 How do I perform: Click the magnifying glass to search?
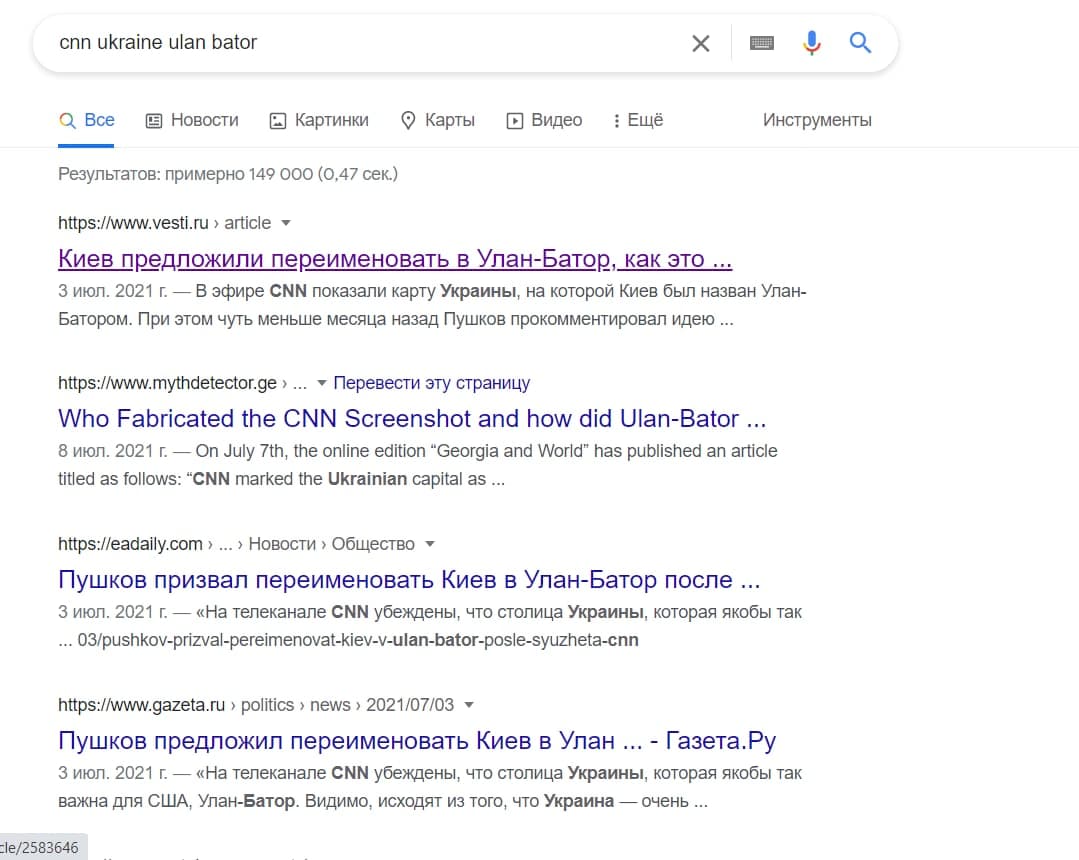point(859,43)
